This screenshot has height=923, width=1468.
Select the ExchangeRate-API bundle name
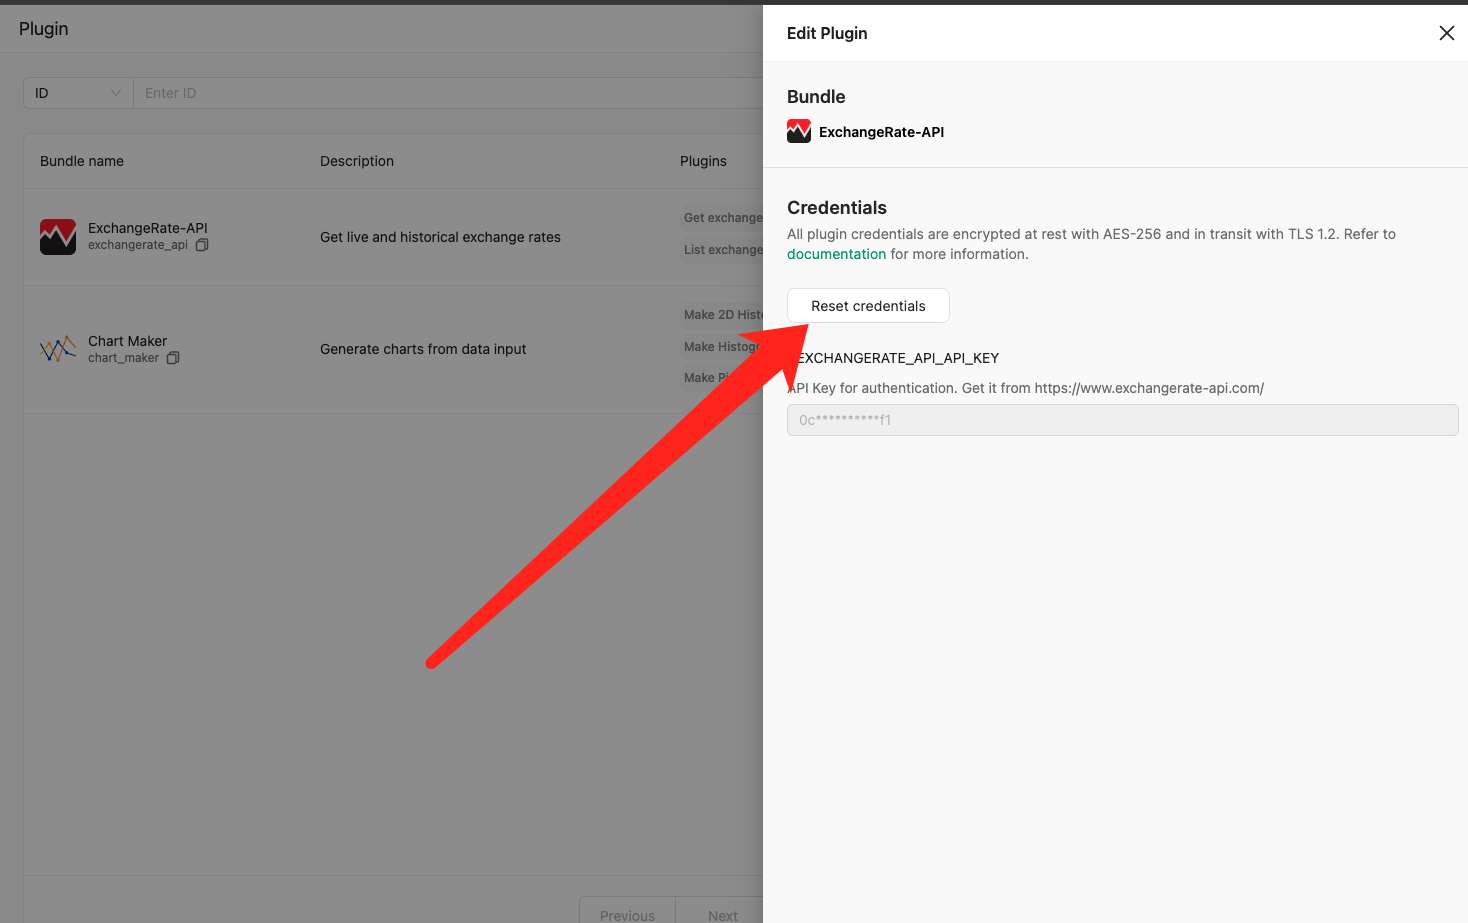[x=148, y=228]
